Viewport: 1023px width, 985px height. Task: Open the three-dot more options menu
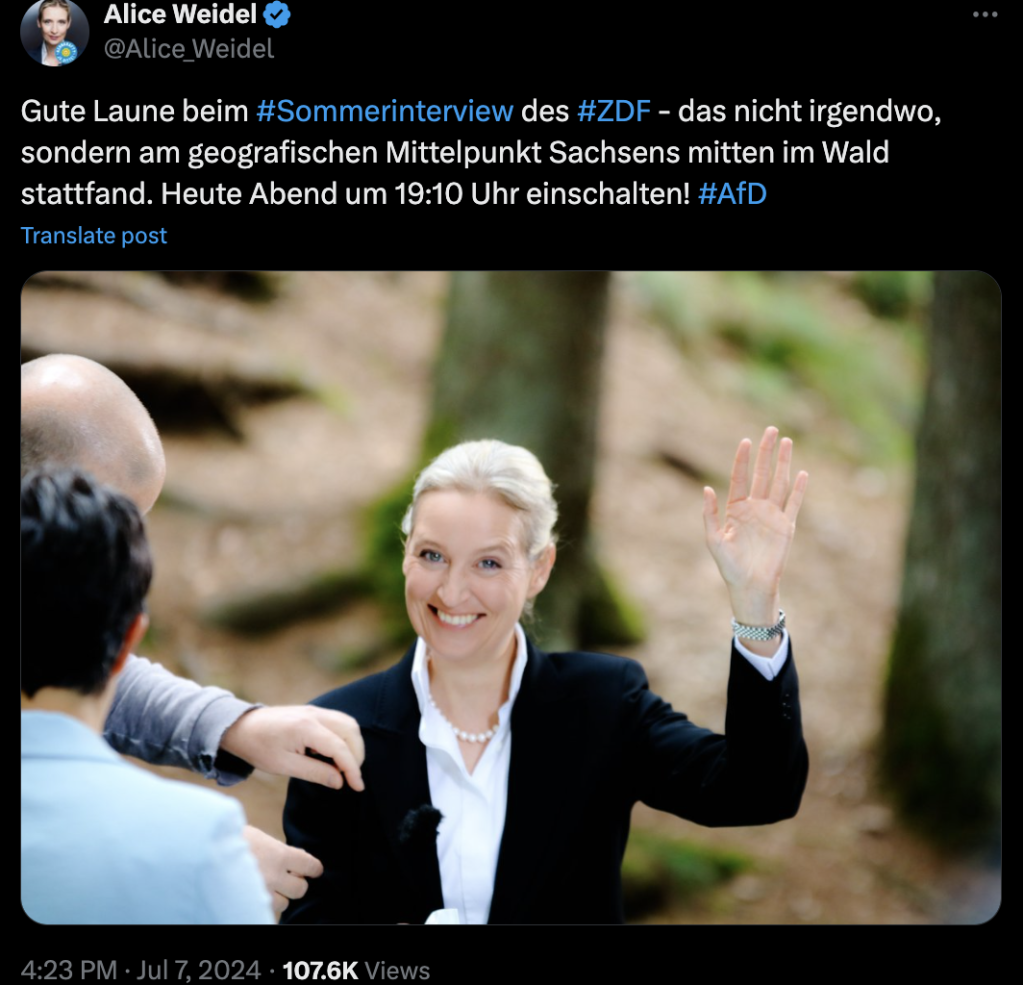point(985,14)
